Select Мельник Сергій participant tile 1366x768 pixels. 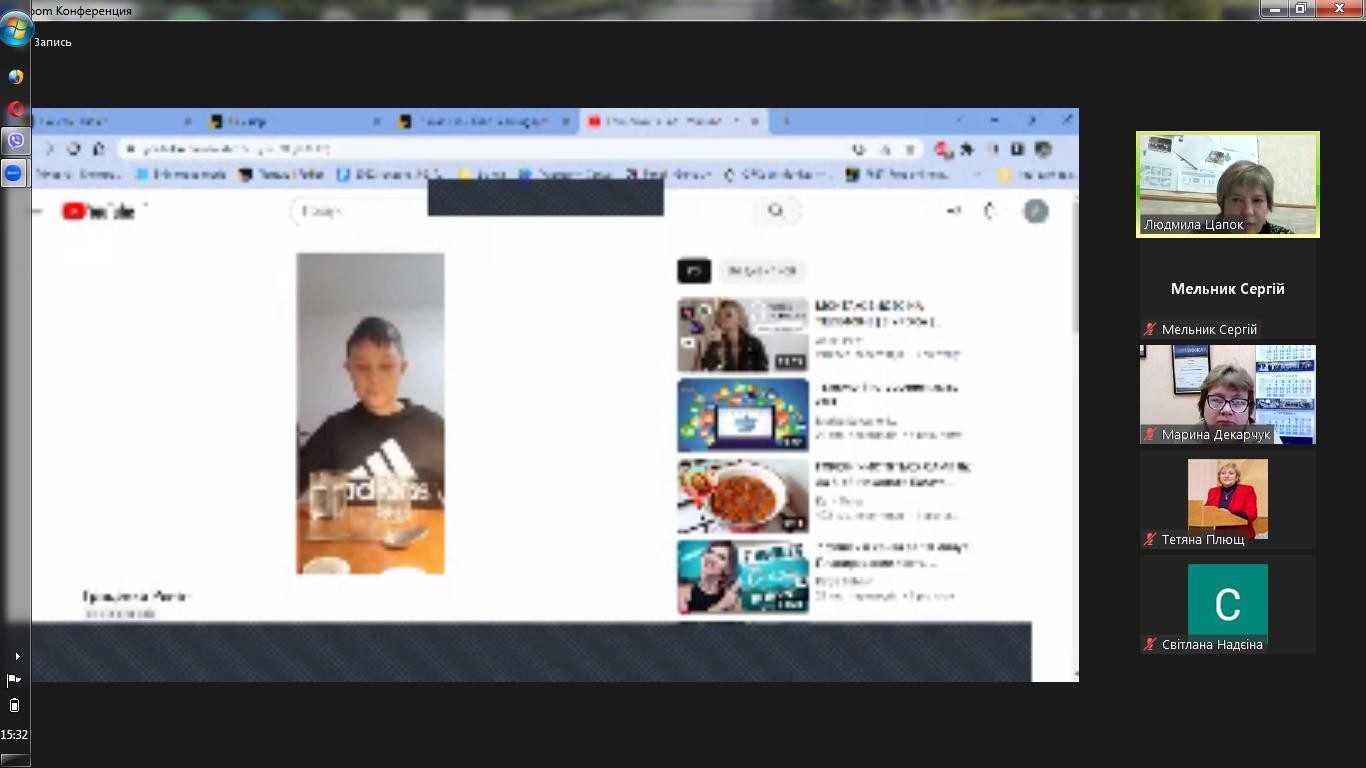coord(1228,290)
